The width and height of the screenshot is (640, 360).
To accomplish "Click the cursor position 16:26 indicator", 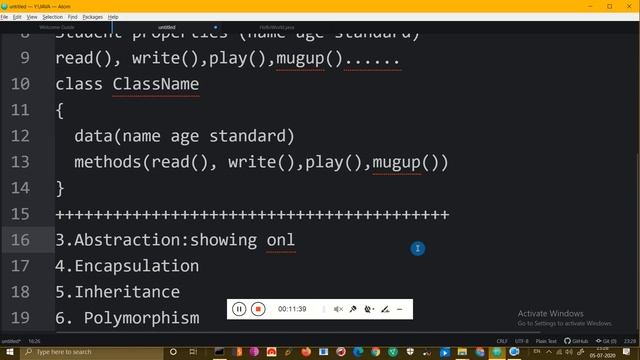I will pos(34,341).
